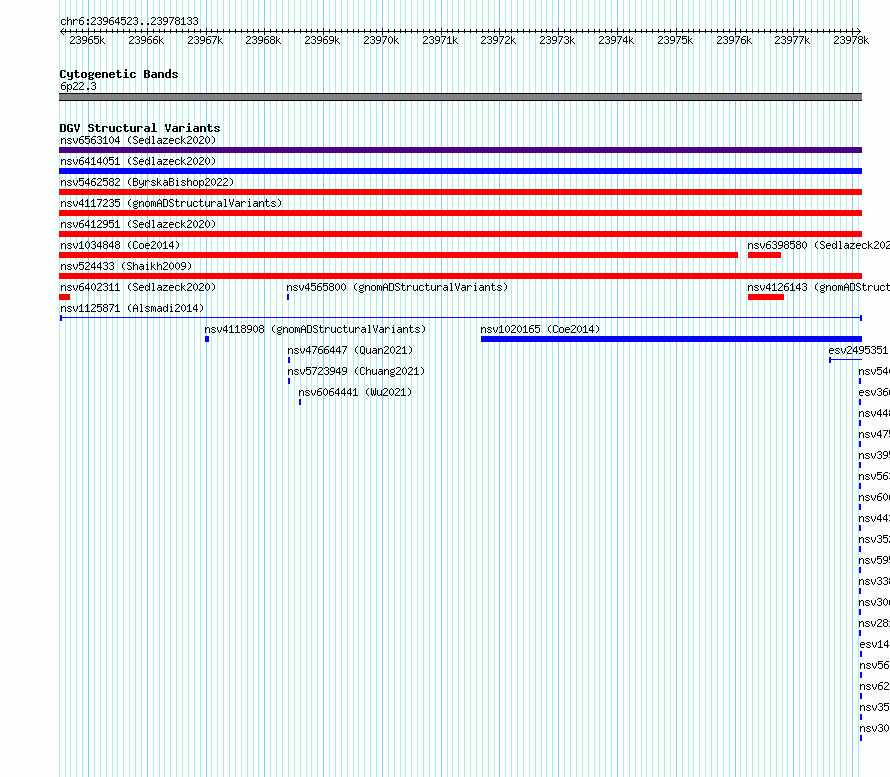The image size is (890, 777).
Task: Click the red bar under nsv4126143
Action: coord(766,297)
